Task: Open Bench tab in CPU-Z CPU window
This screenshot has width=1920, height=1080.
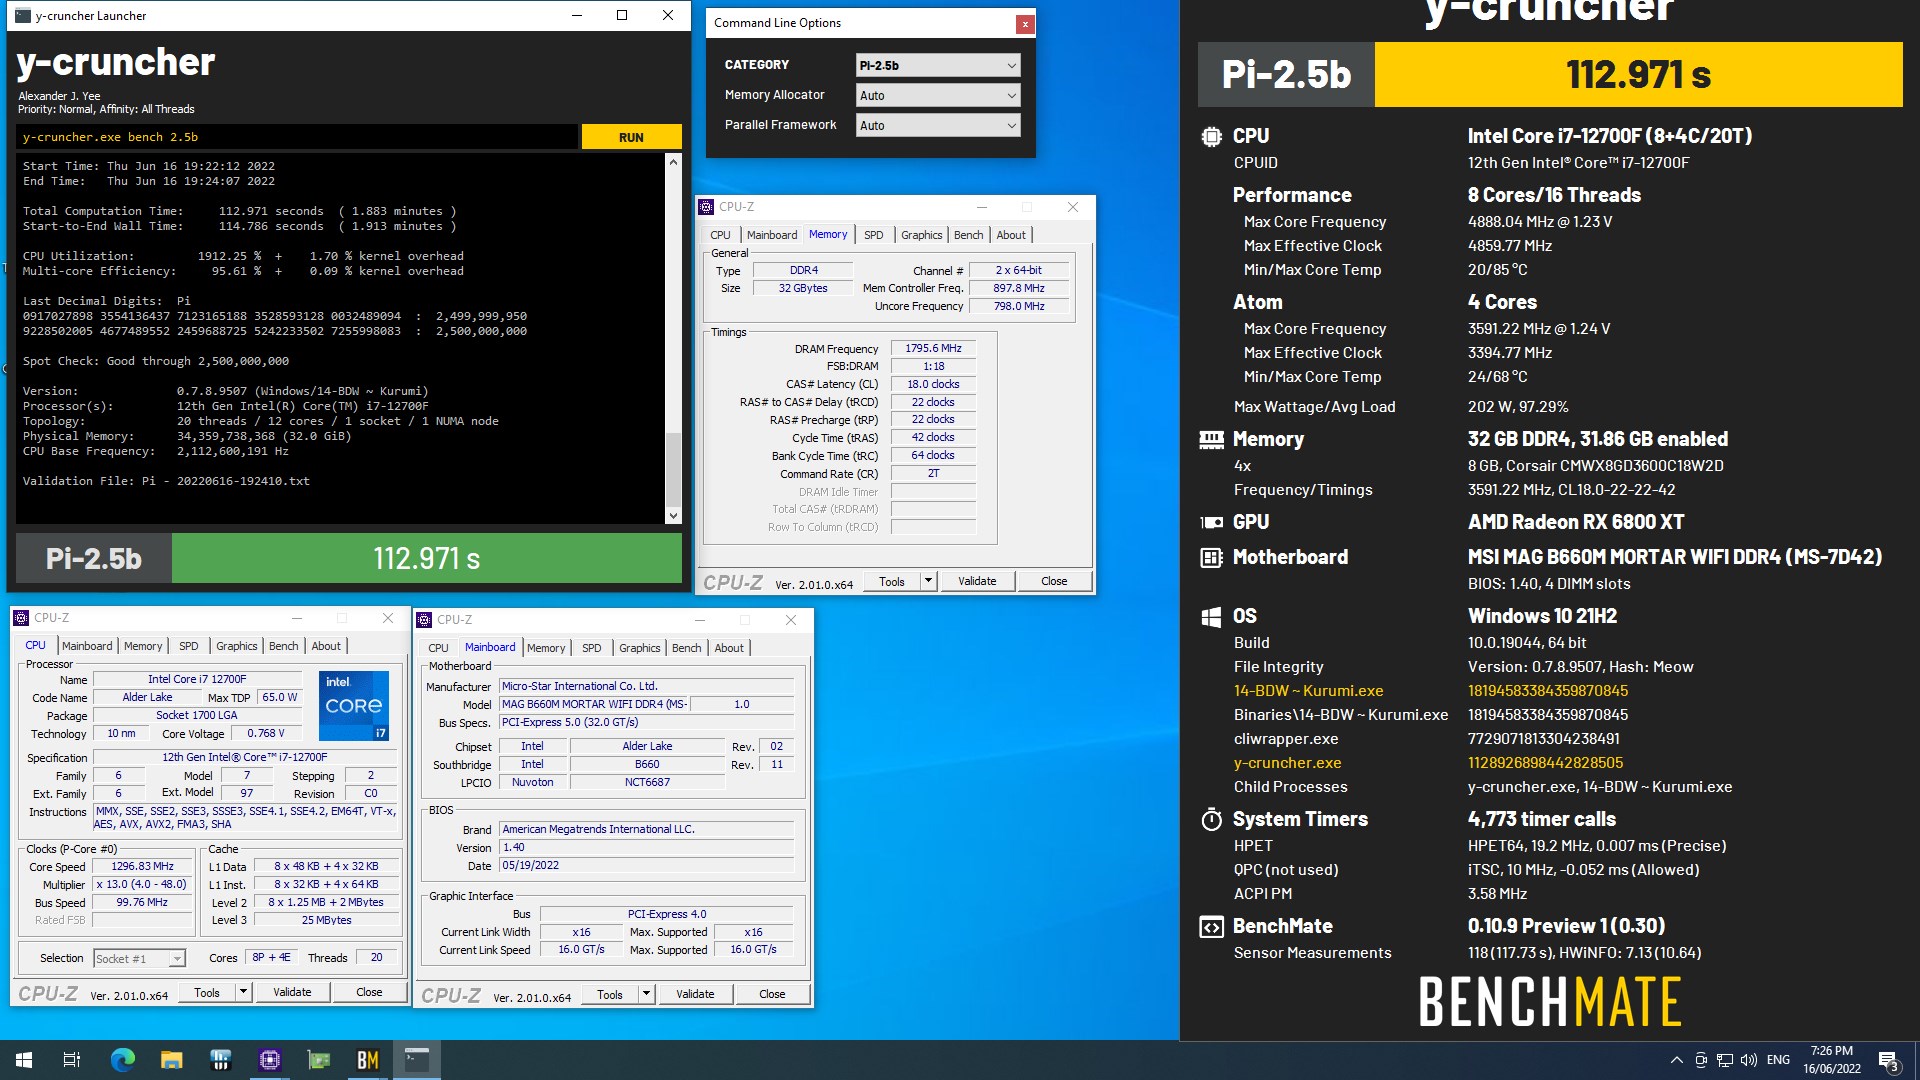Action: pos(284,646)
